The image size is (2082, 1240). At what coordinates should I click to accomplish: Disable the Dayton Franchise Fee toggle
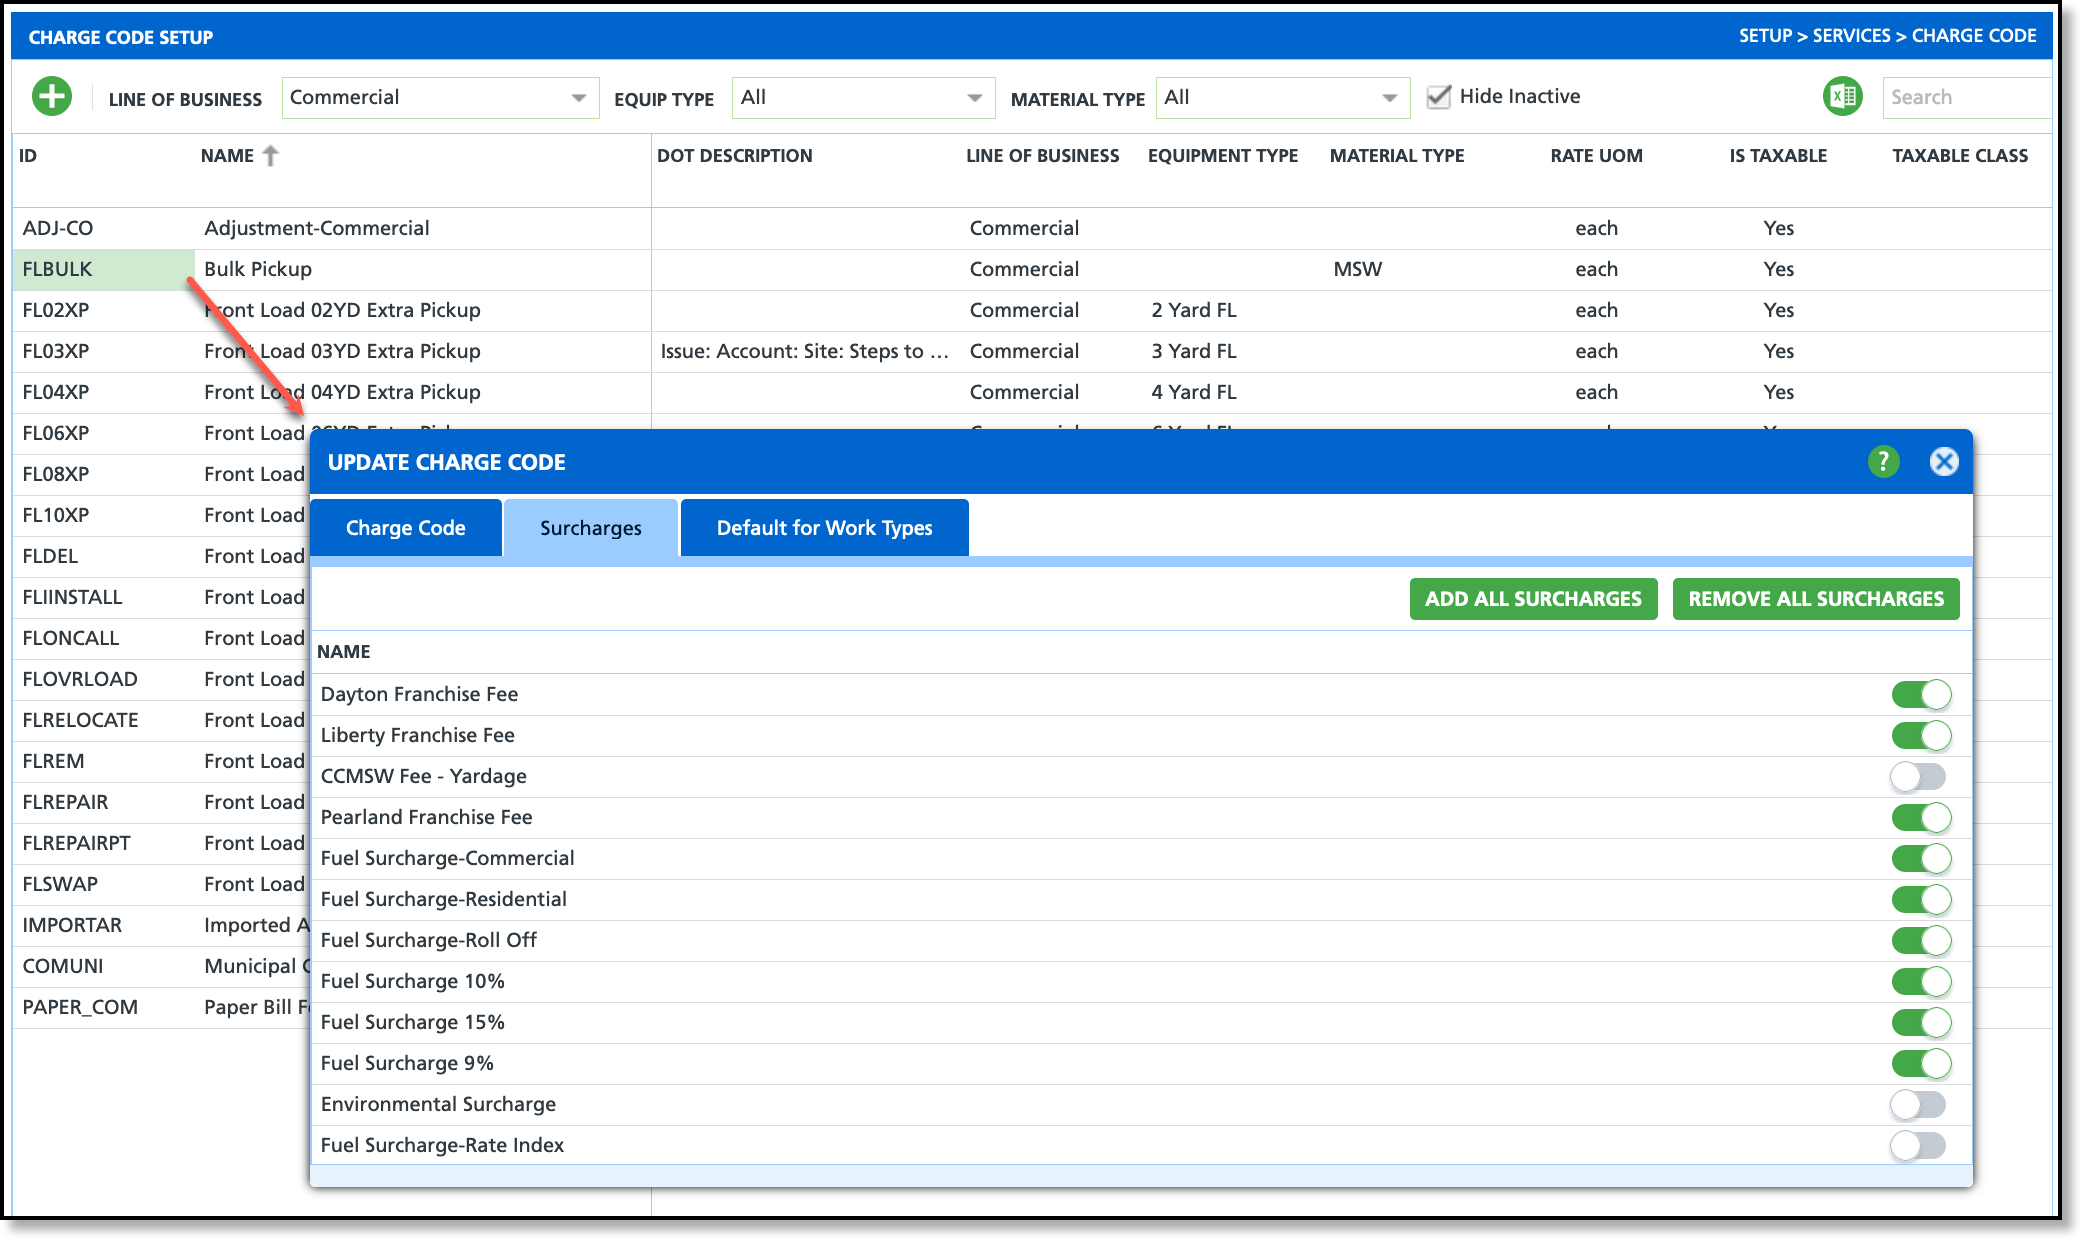(x=1920, y=694)
